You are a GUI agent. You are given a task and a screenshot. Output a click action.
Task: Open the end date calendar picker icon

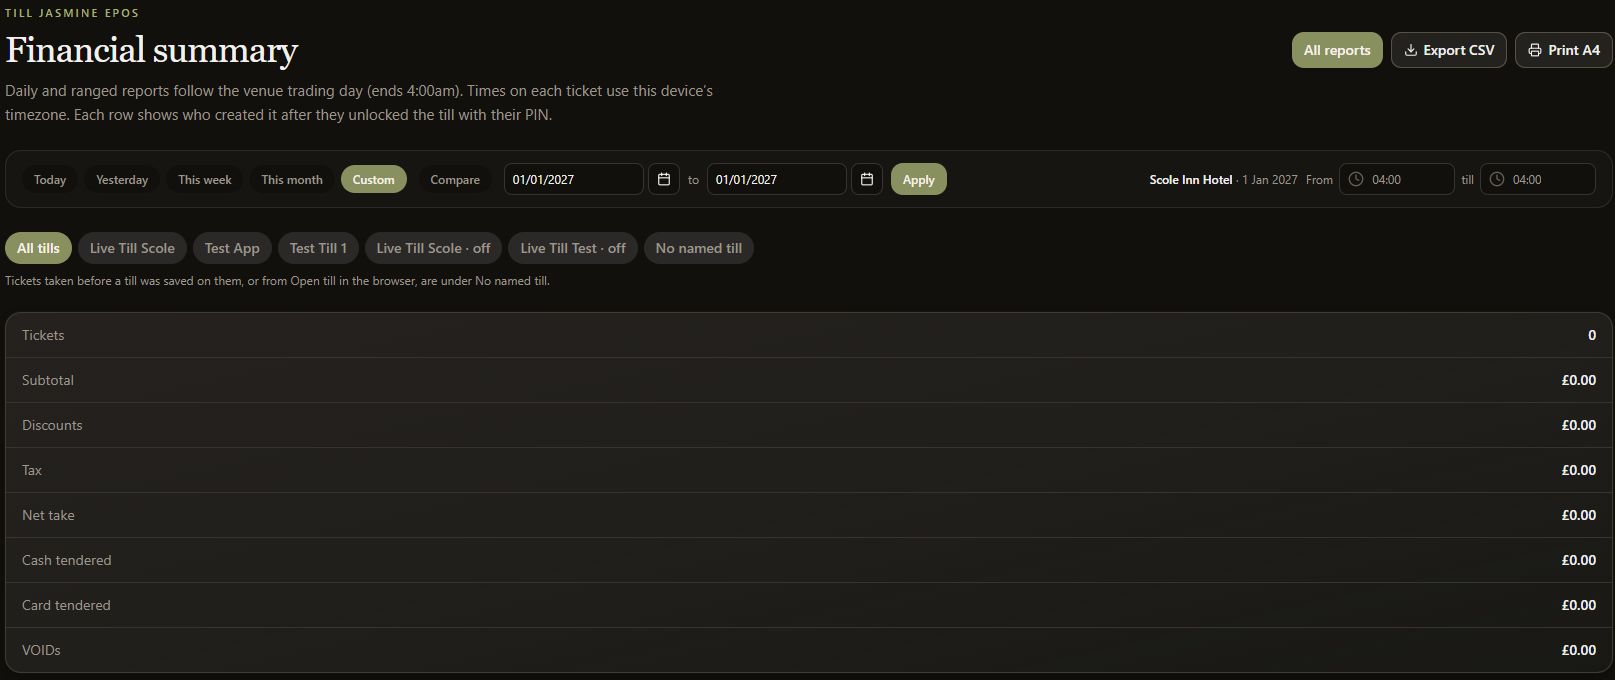pos(867,179)
